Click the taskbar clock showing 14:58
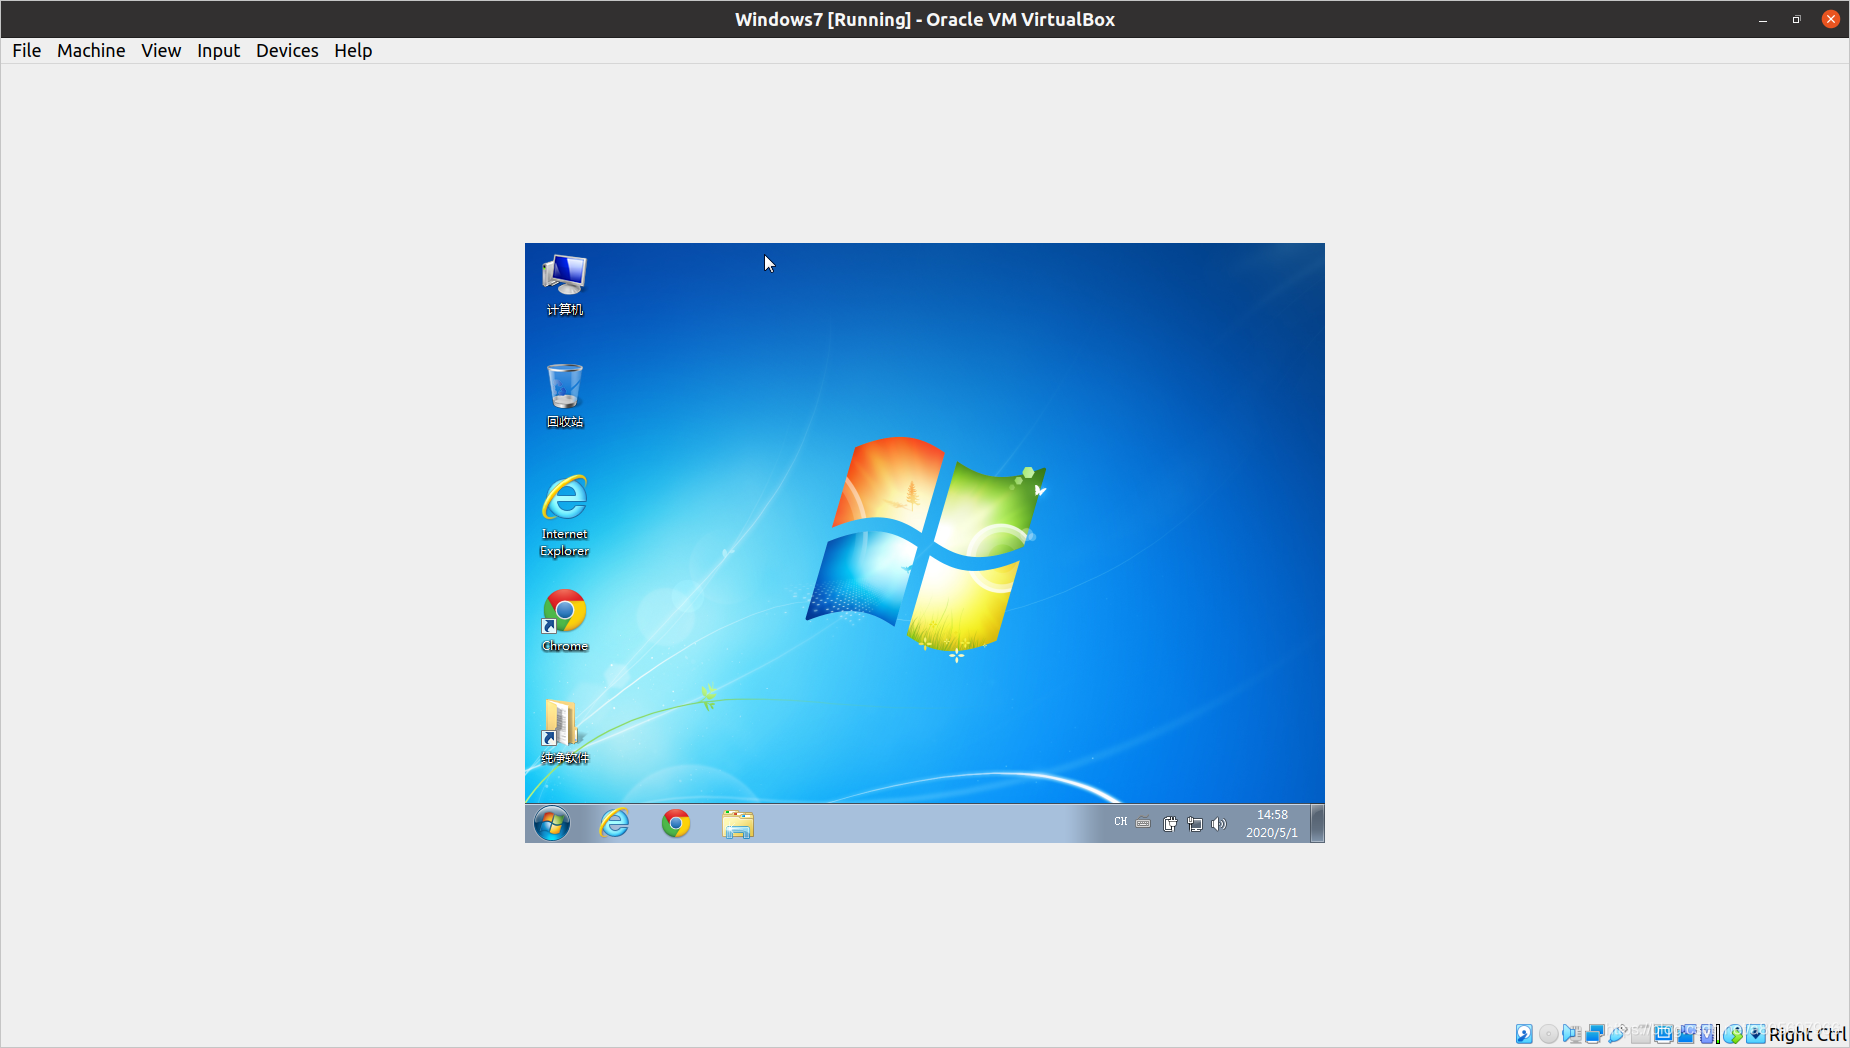This screenshot has height=1048, width=1850. 1272,823
